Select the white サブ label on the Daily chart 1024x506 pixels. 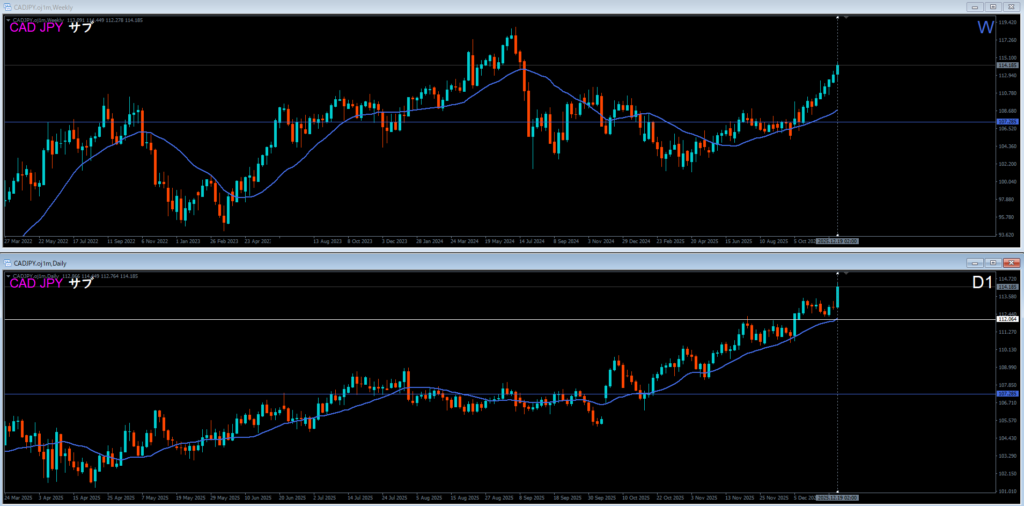(x=80, y=284)
